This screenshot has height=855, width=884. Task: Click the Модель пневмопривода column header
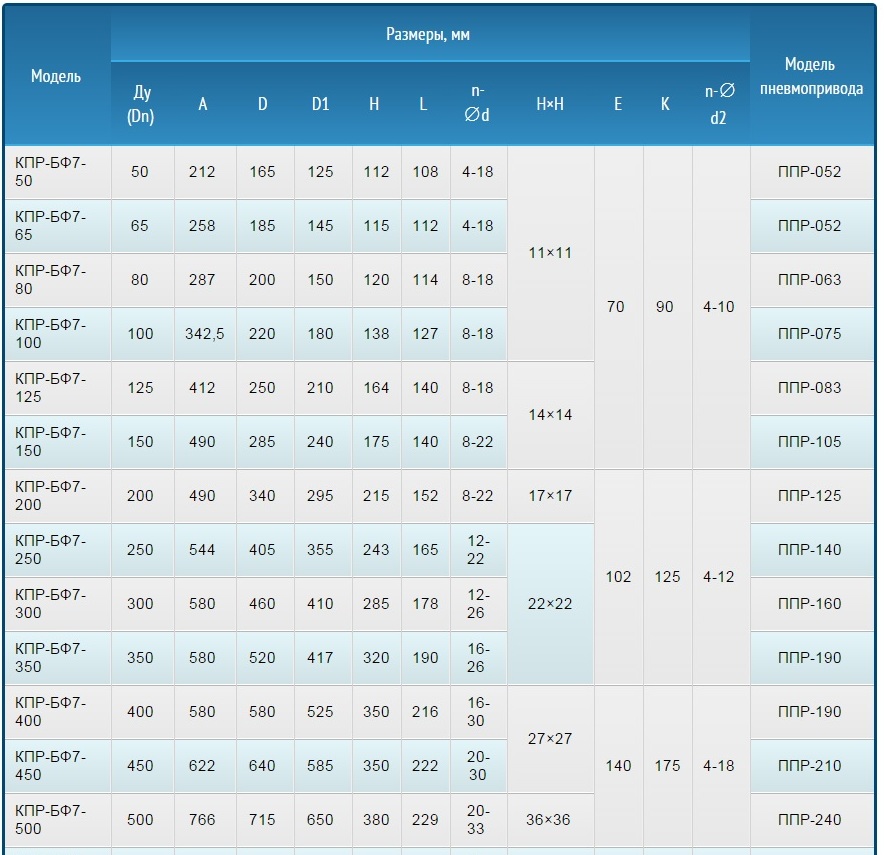(x=811, y=76)
